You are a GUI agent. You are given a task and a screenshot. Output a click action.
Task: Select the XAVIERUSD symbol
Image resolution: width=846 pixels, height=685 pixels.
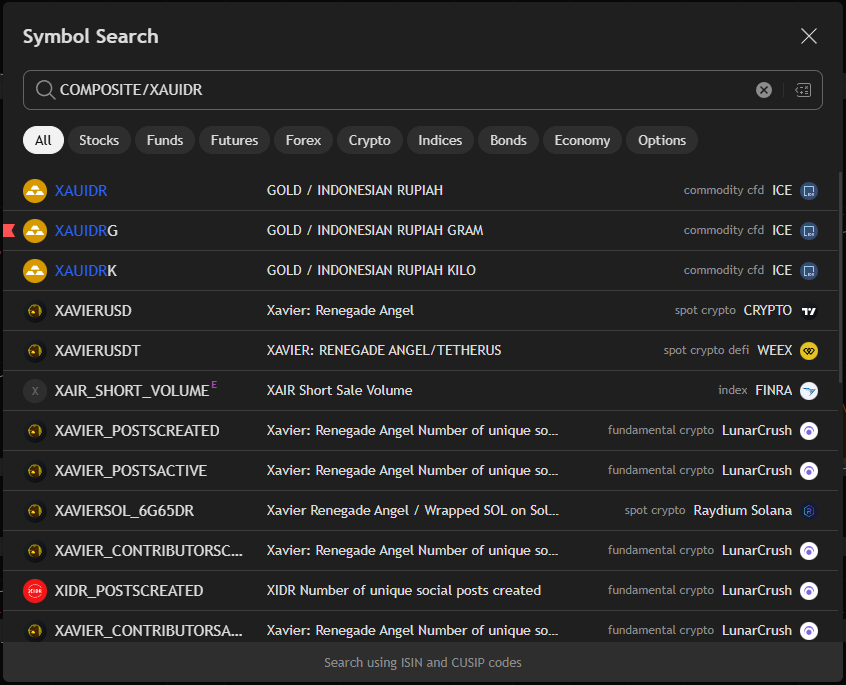pos(93,311)
